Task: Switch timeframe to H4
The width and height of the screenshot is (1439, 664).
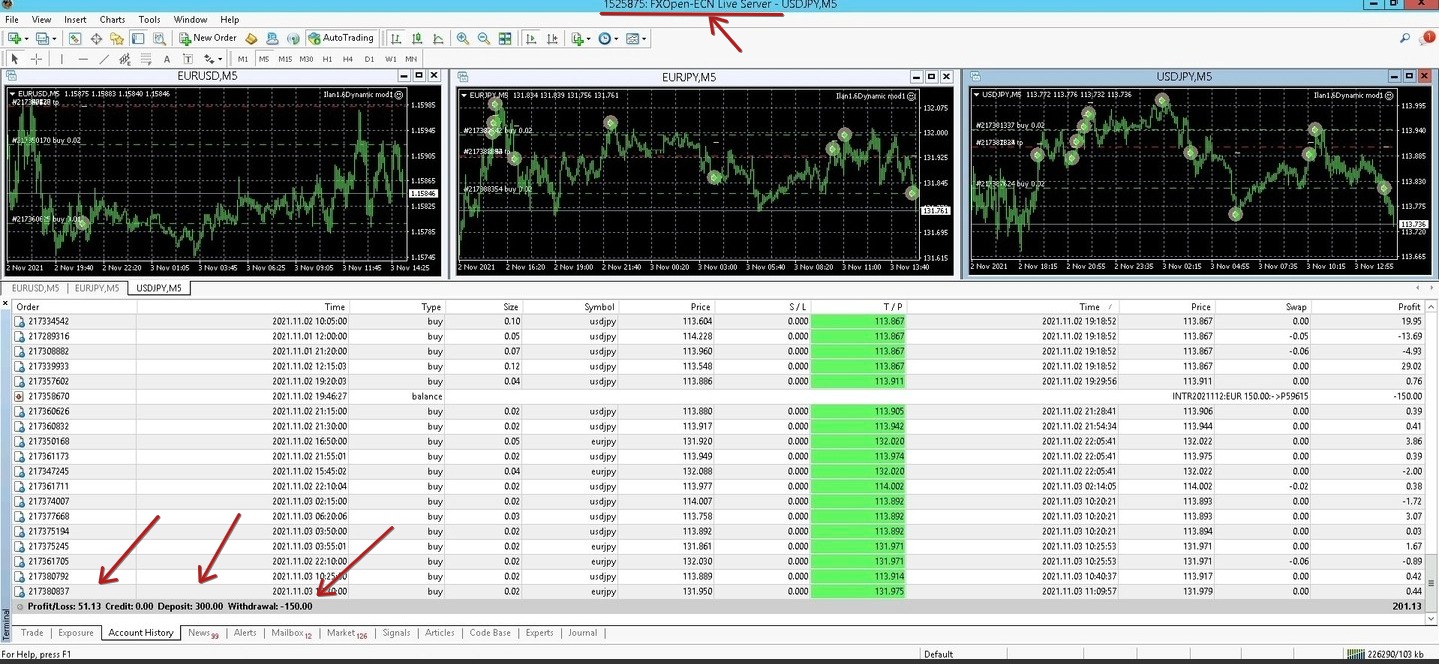Action: [348, 59]
